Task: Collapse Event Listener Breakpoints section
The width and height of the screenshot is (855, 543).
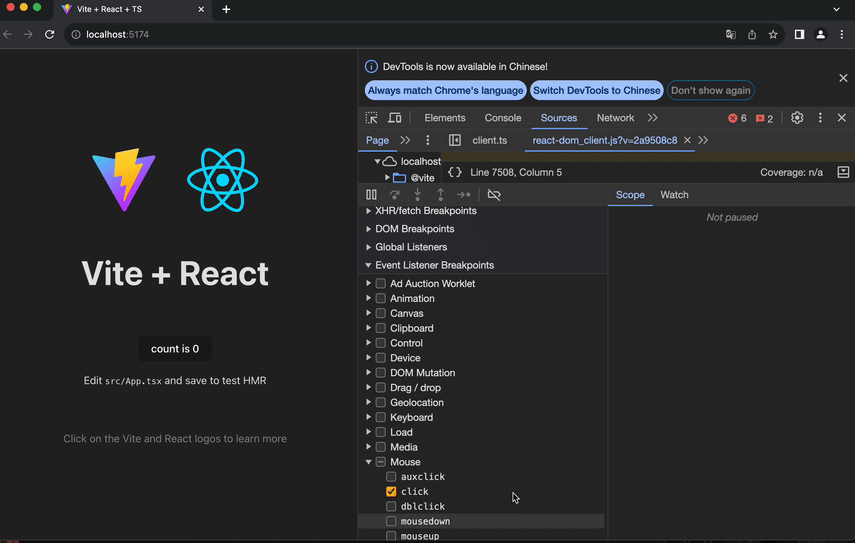Action: pyautogui.click(x=369, y=265)
